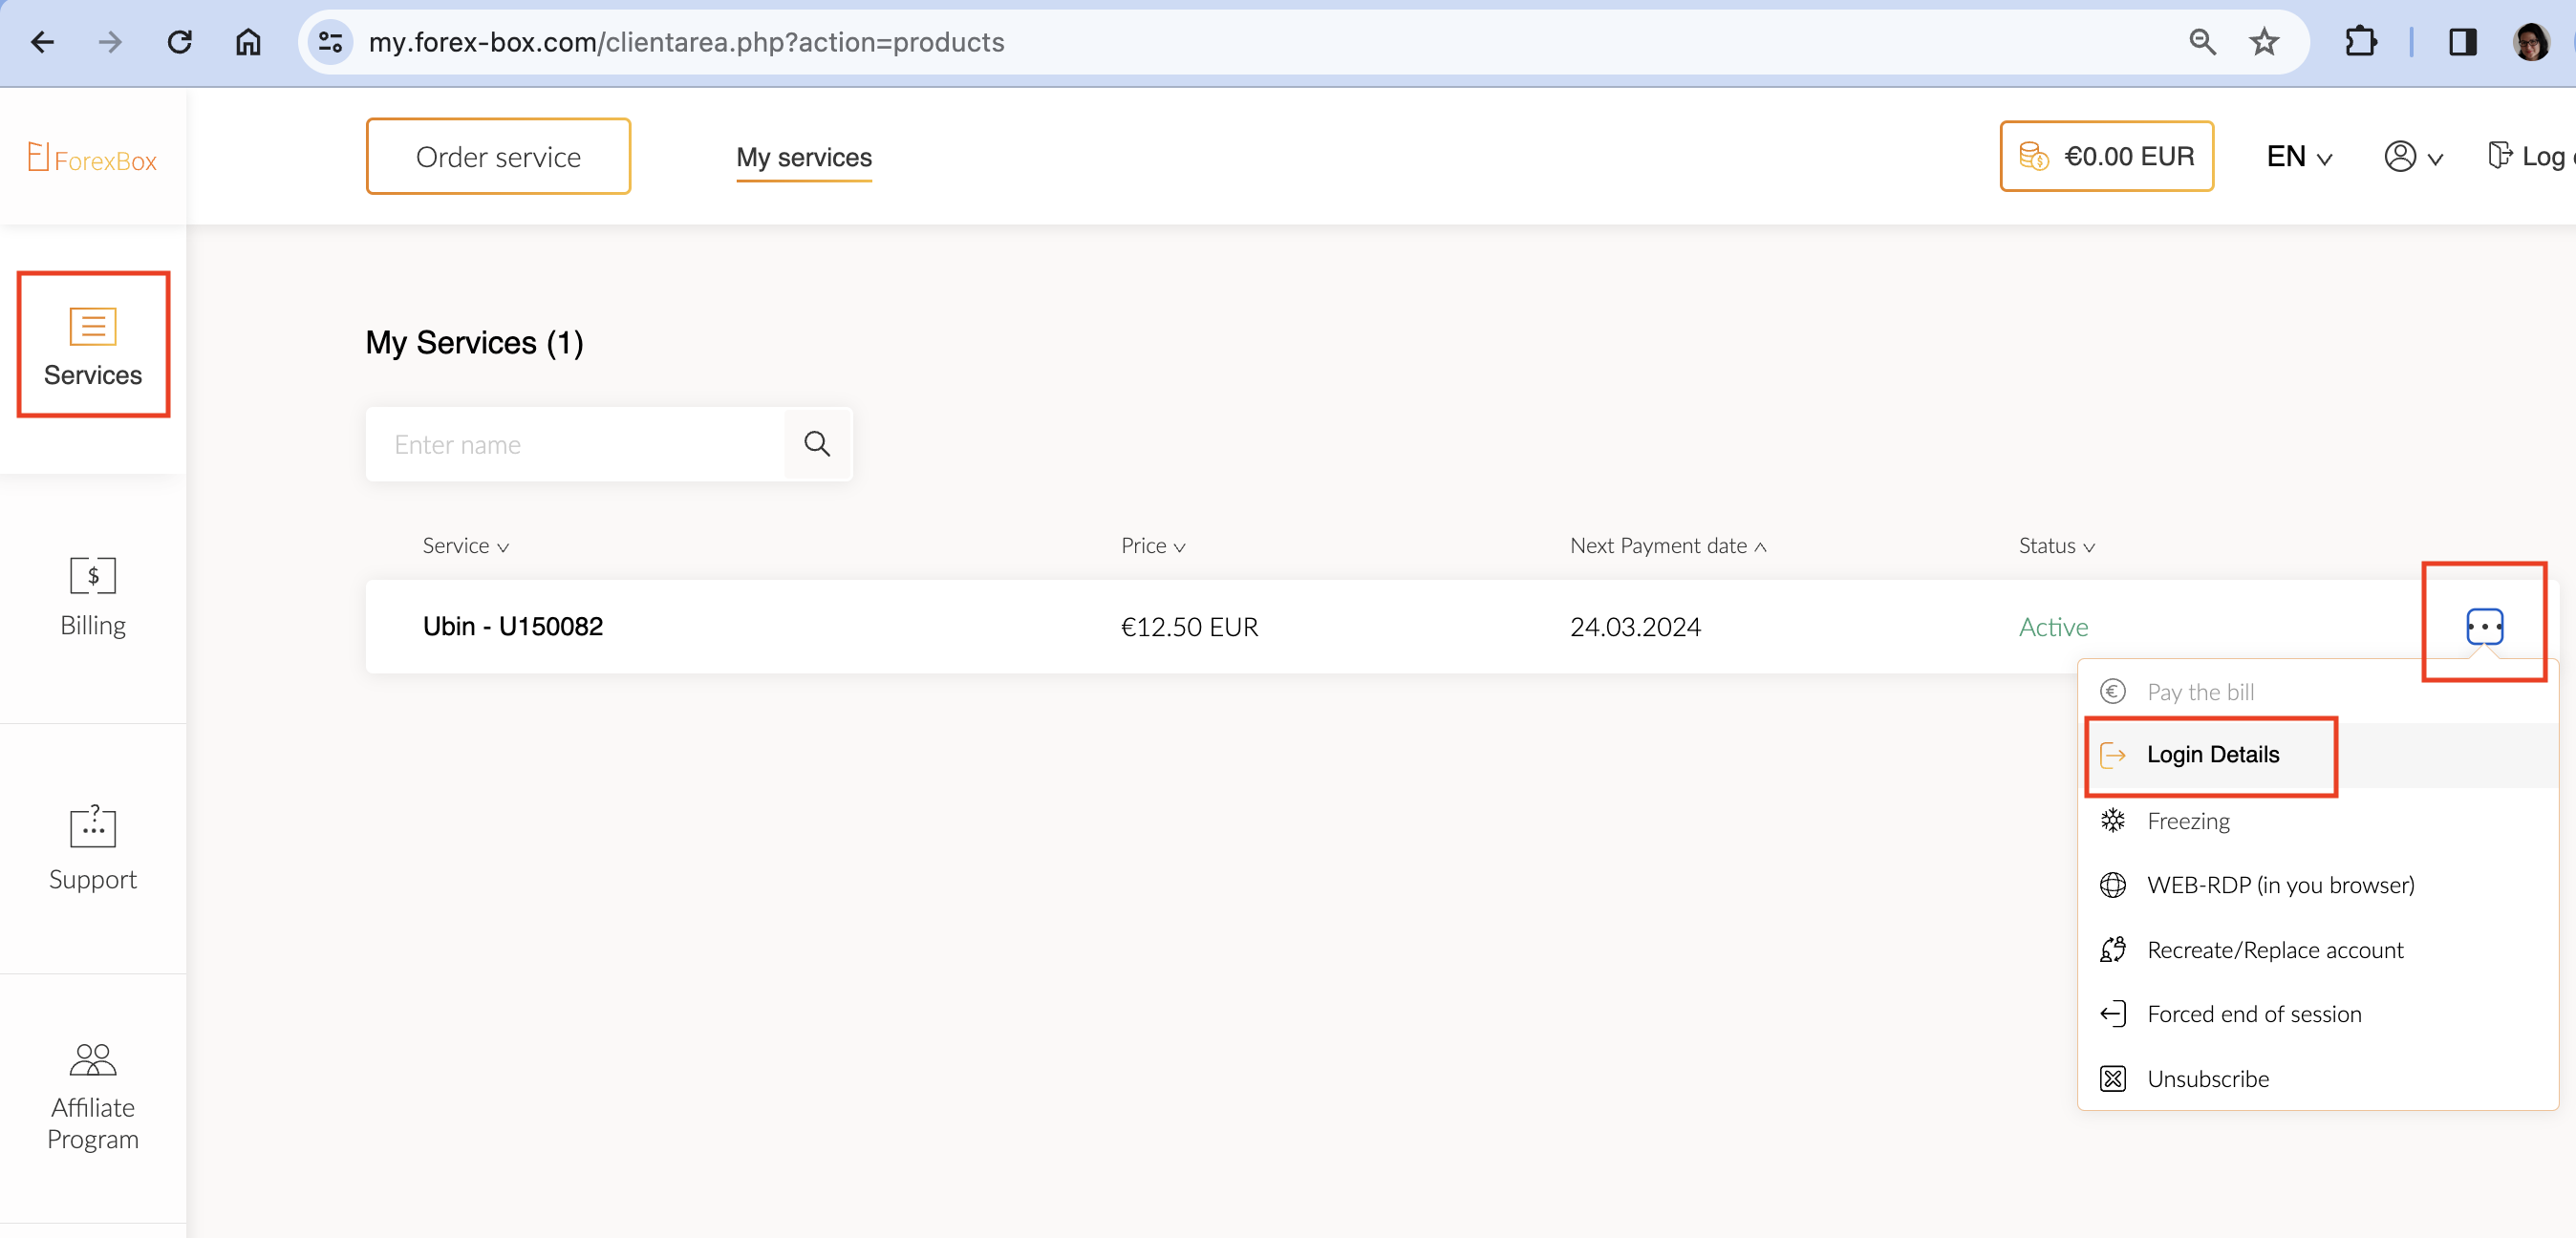The width and height of the screenshot is (2576, 1238).
Task: Reload the page in browser
Action: pyautogui.click(x=179, y=42)
